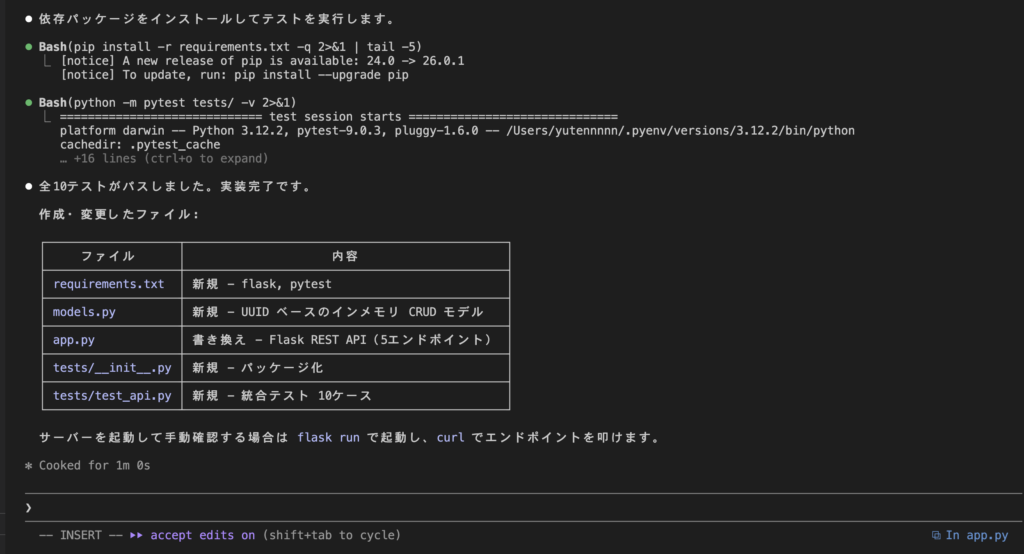Click the prompt input field
The height and width of the screenshot is (554, 1024).
coord(522,508)
